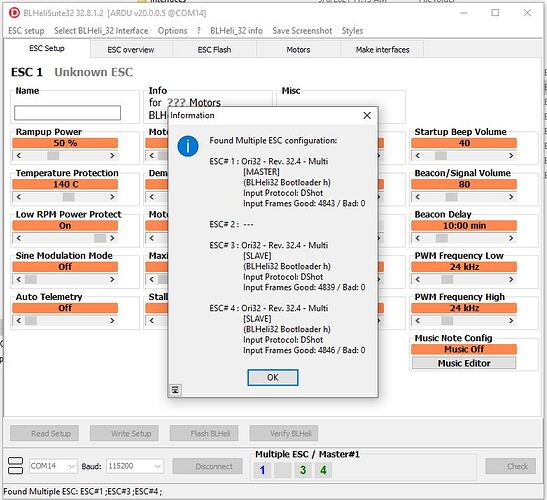Click status text 'Found Multiple ESC: ESC#1'

54,492
